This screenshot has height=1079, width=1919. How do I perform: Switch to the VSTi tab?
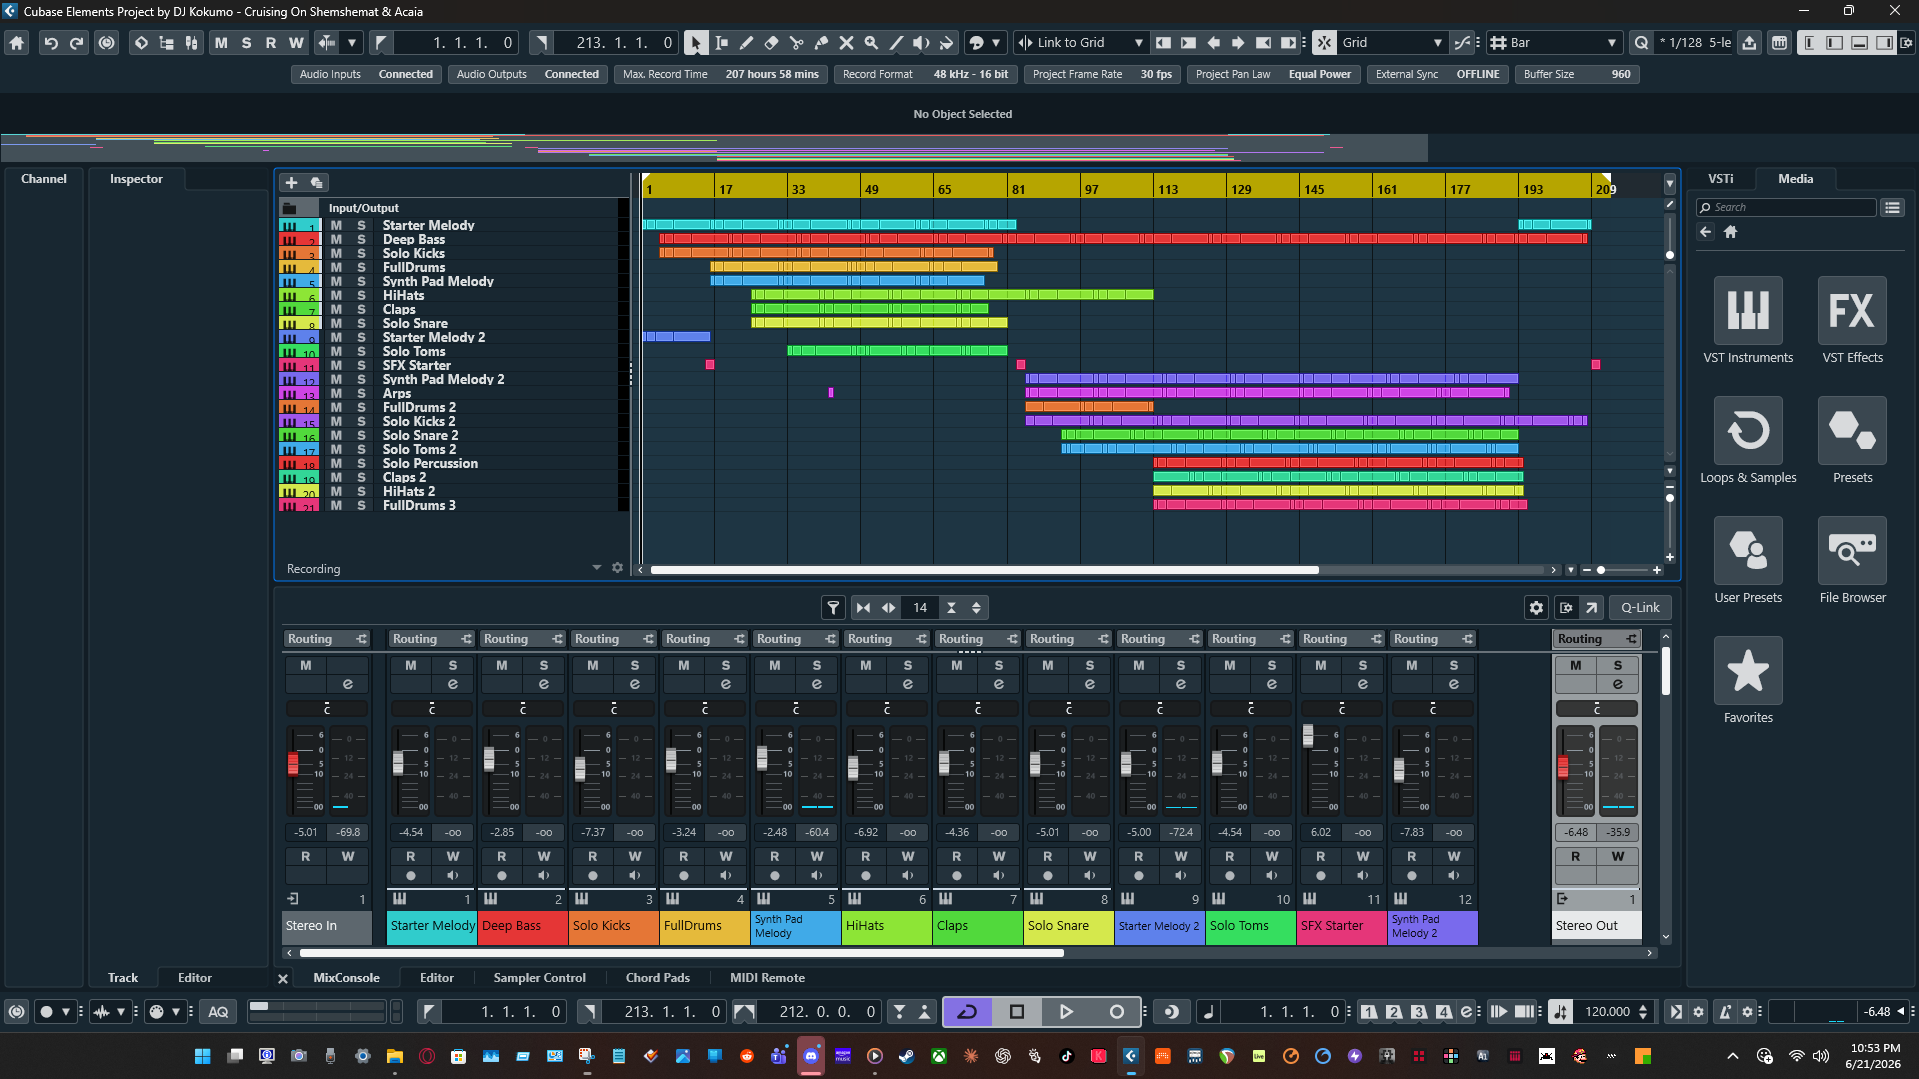1721,178
